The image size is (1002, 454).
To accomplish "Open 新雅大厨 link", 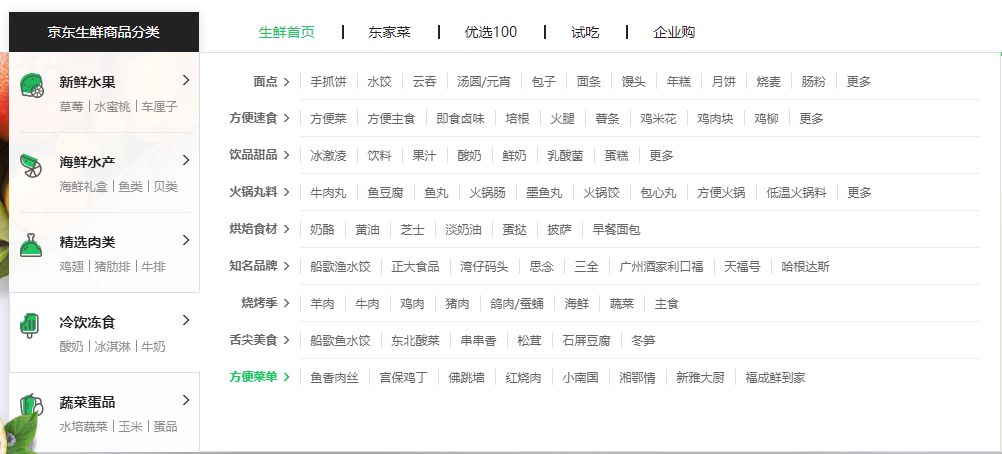I will (x=700, y=379).
